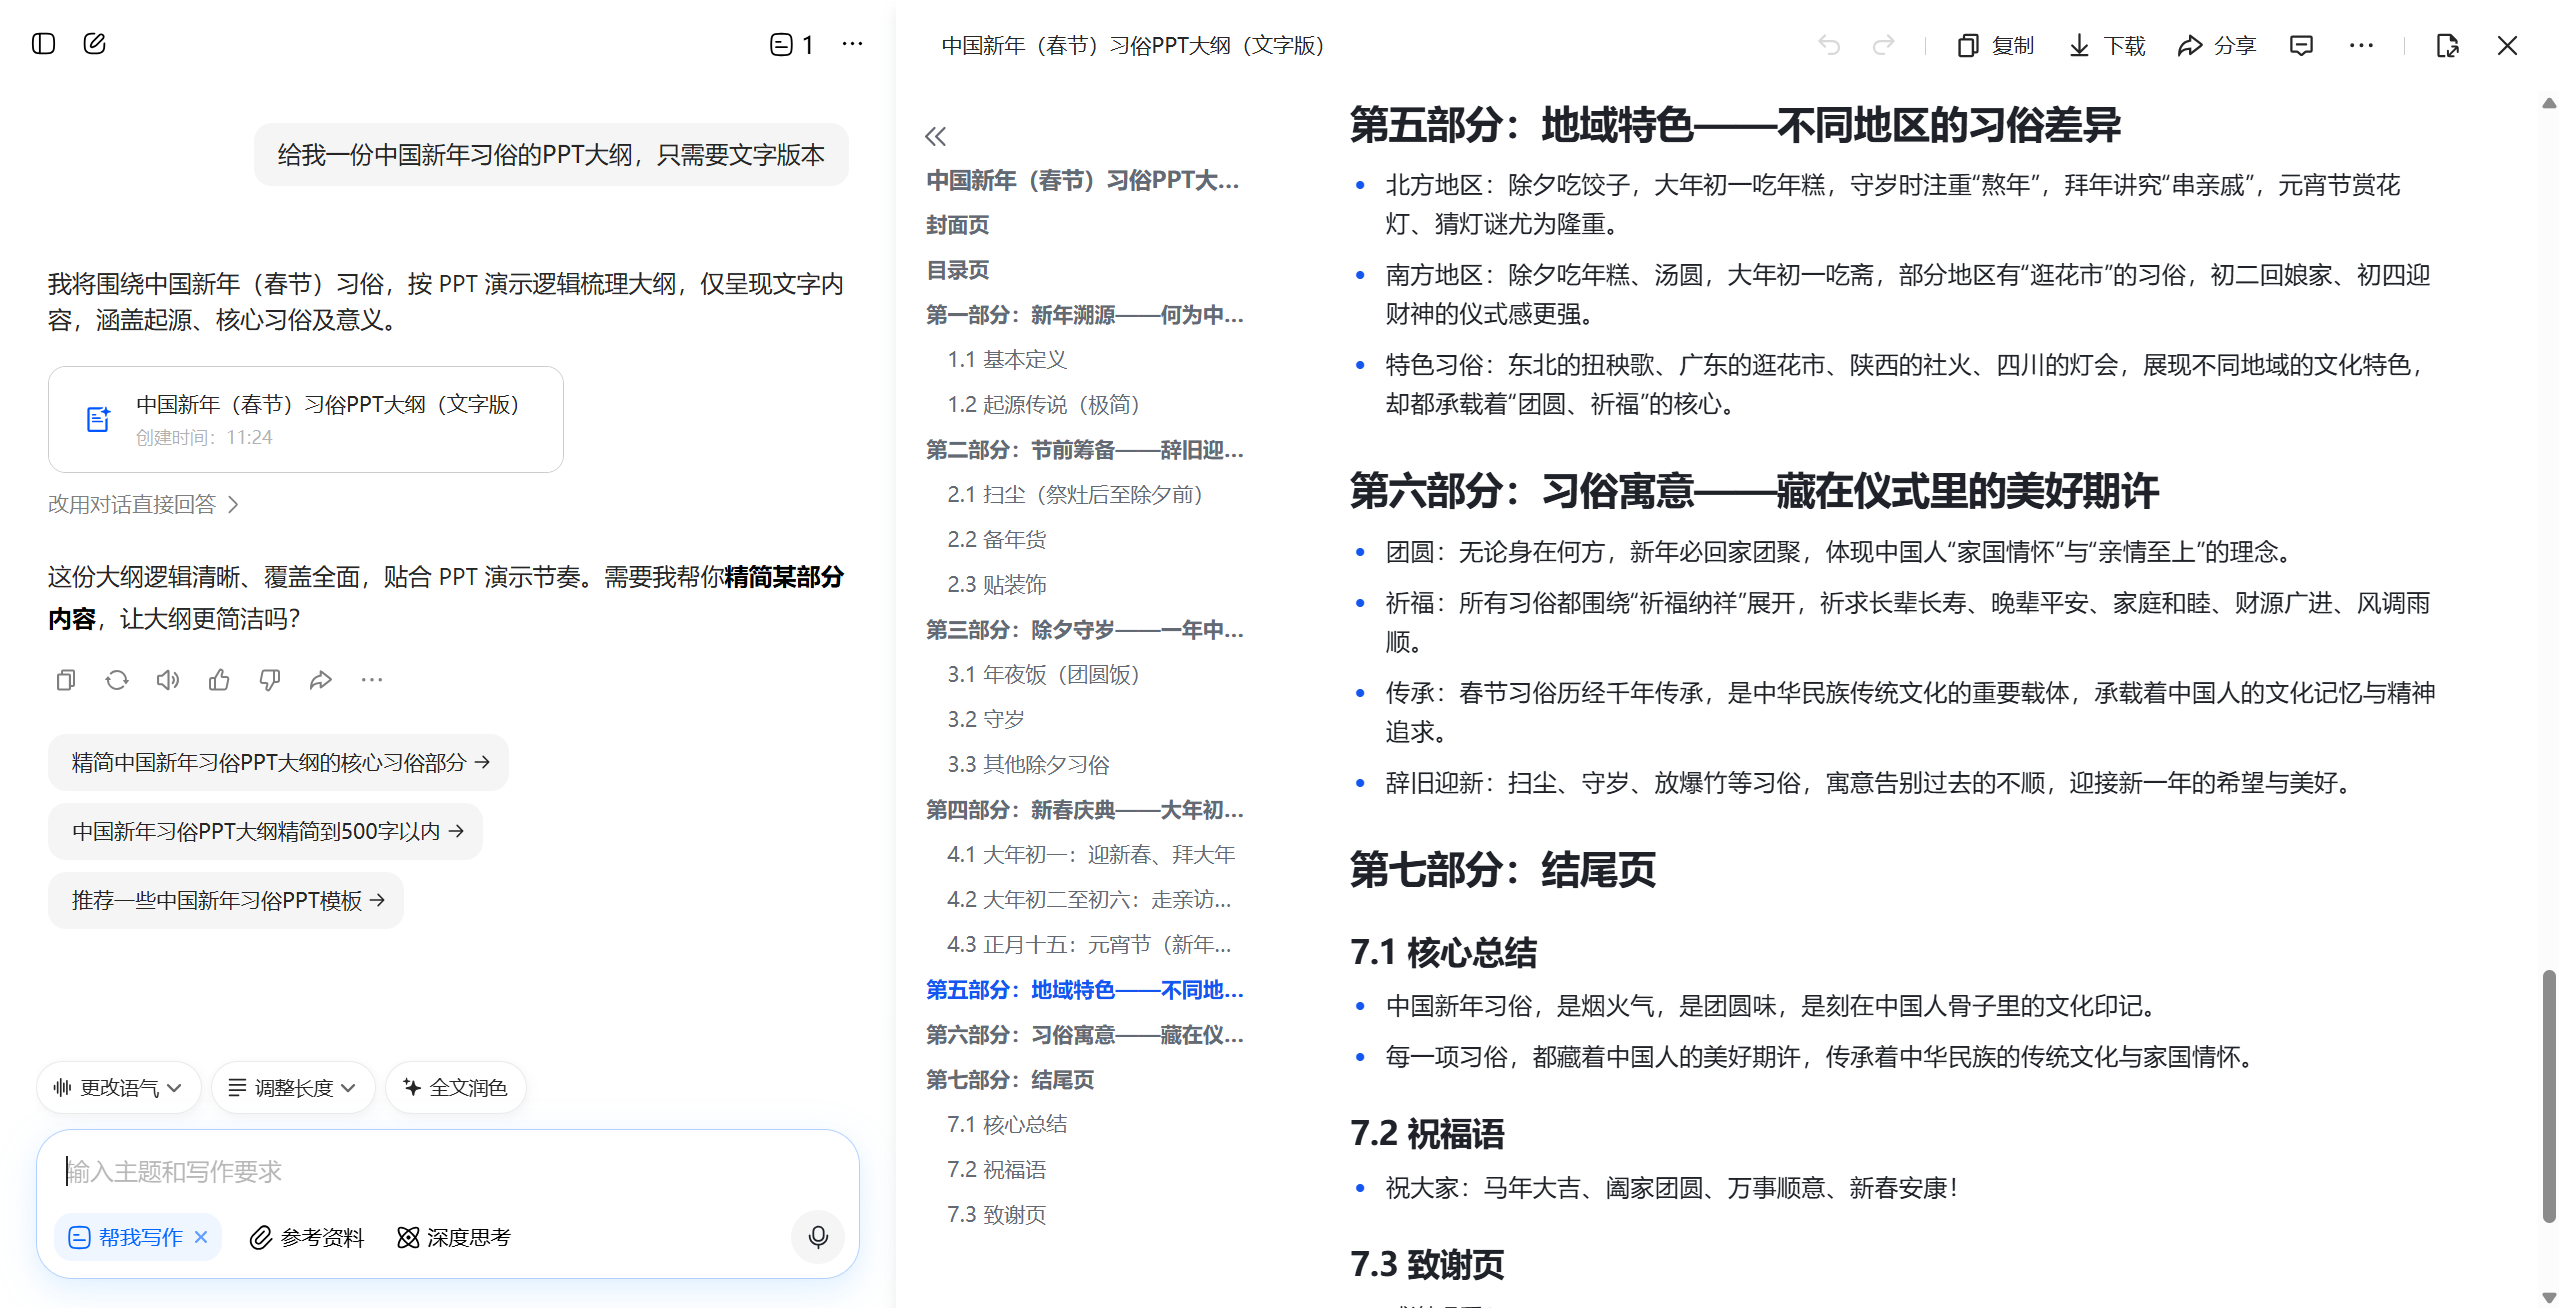Screen dimensions: 2559x1308
Task: Jump to 第六部分 in outline
Action: click(1084, 1035)
